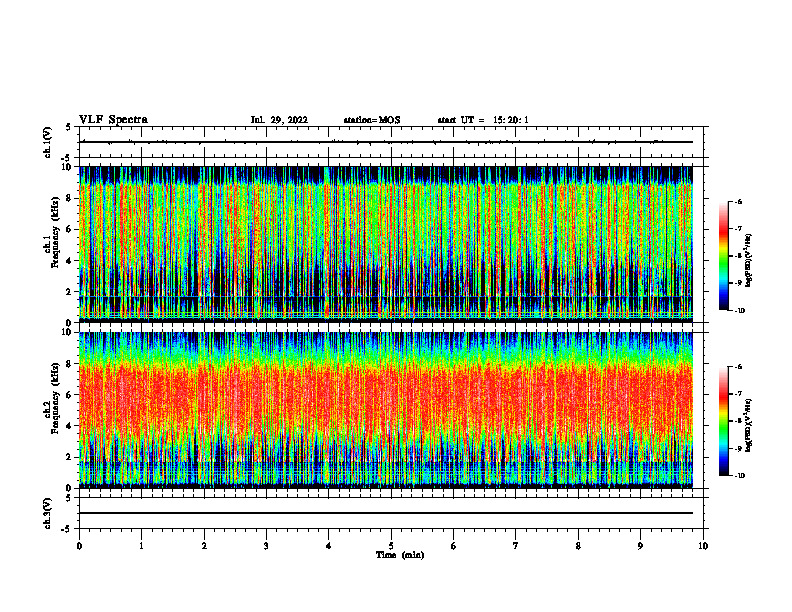Click the ch.1 color scale '-6' label
This screenshot has width=792, height=612.
pos(738,202)
